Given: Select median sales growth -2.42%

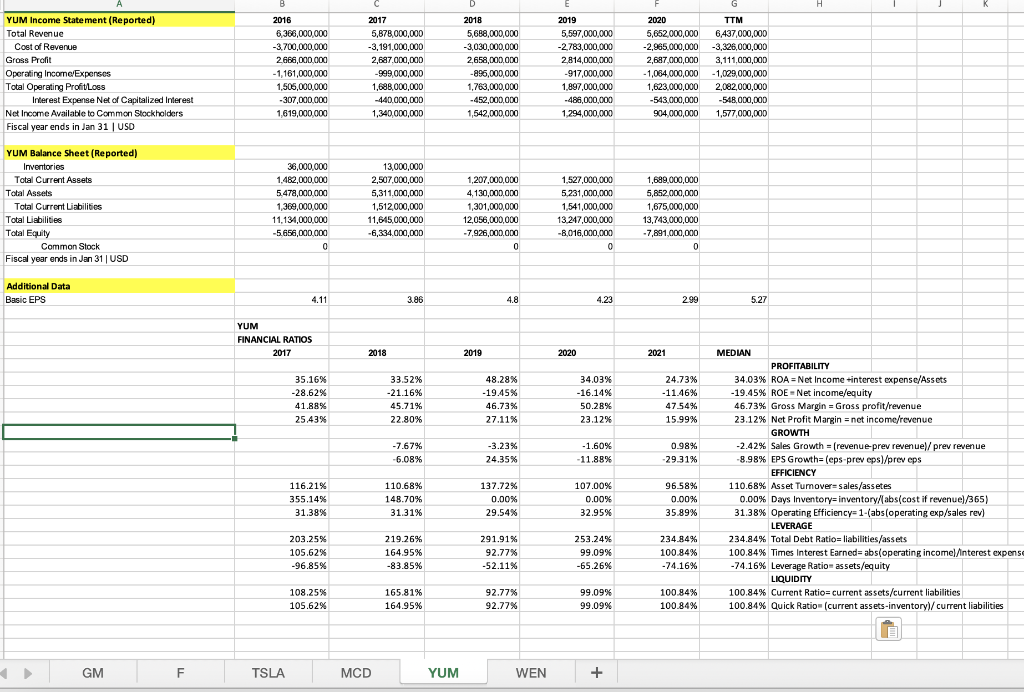Looking at the screenshot, I should [751, 446].
